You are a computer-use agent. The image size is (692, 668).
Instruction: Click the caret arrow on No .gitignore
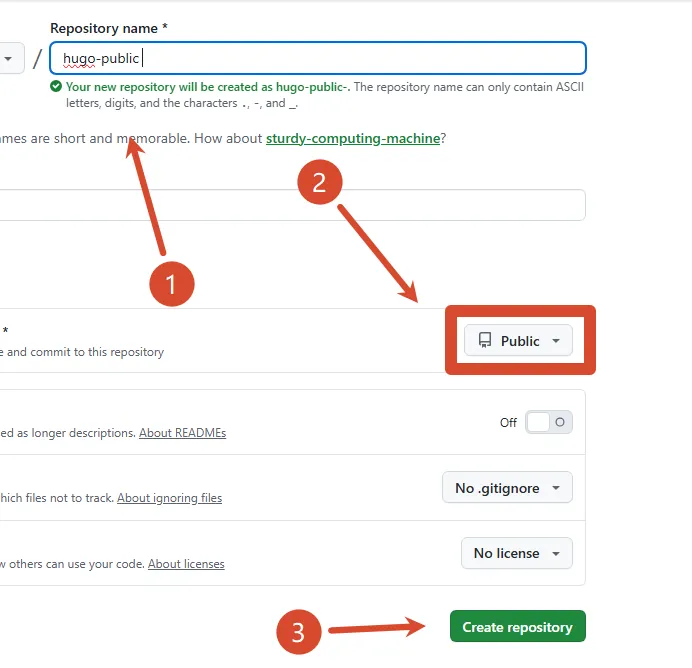556,488
